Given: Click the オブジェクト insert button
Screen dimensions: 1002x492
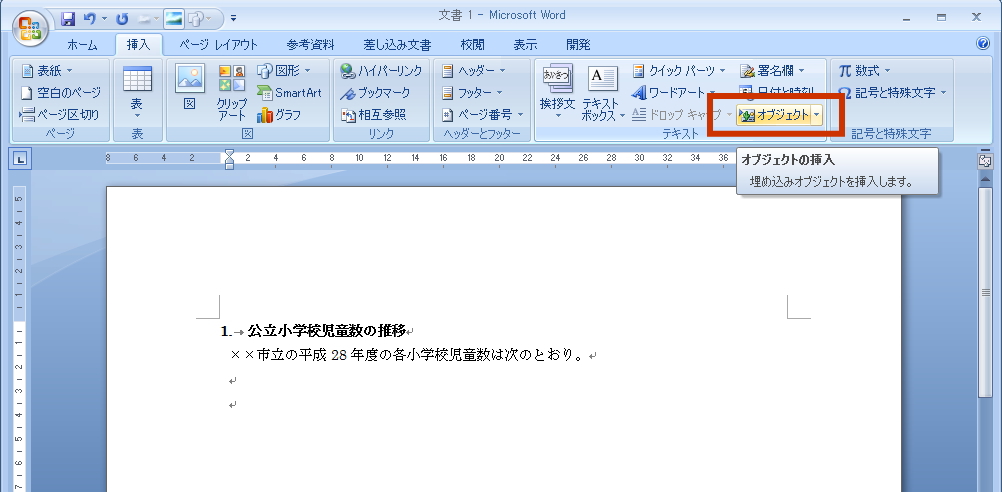Looking at the screenshot, I should 774,115.
